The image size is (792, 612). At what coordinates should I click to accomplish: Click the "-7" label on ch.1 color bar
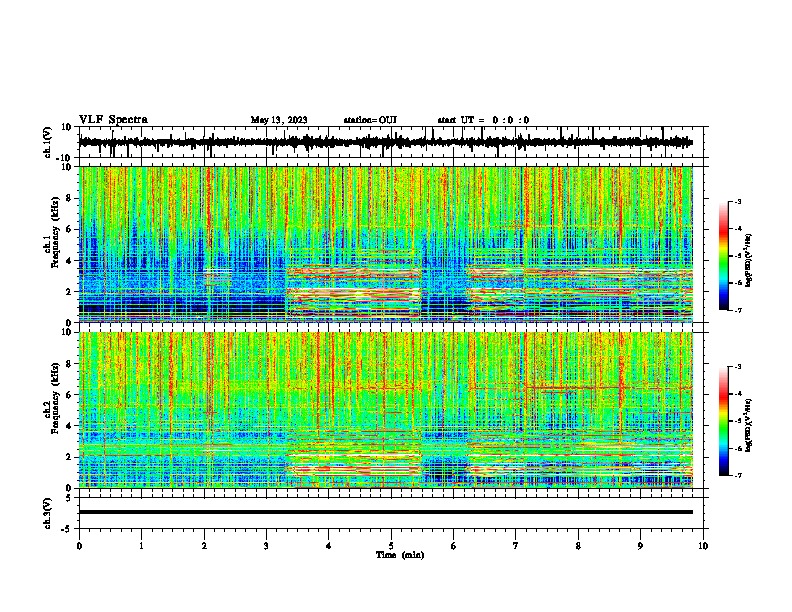pos(737,310)
